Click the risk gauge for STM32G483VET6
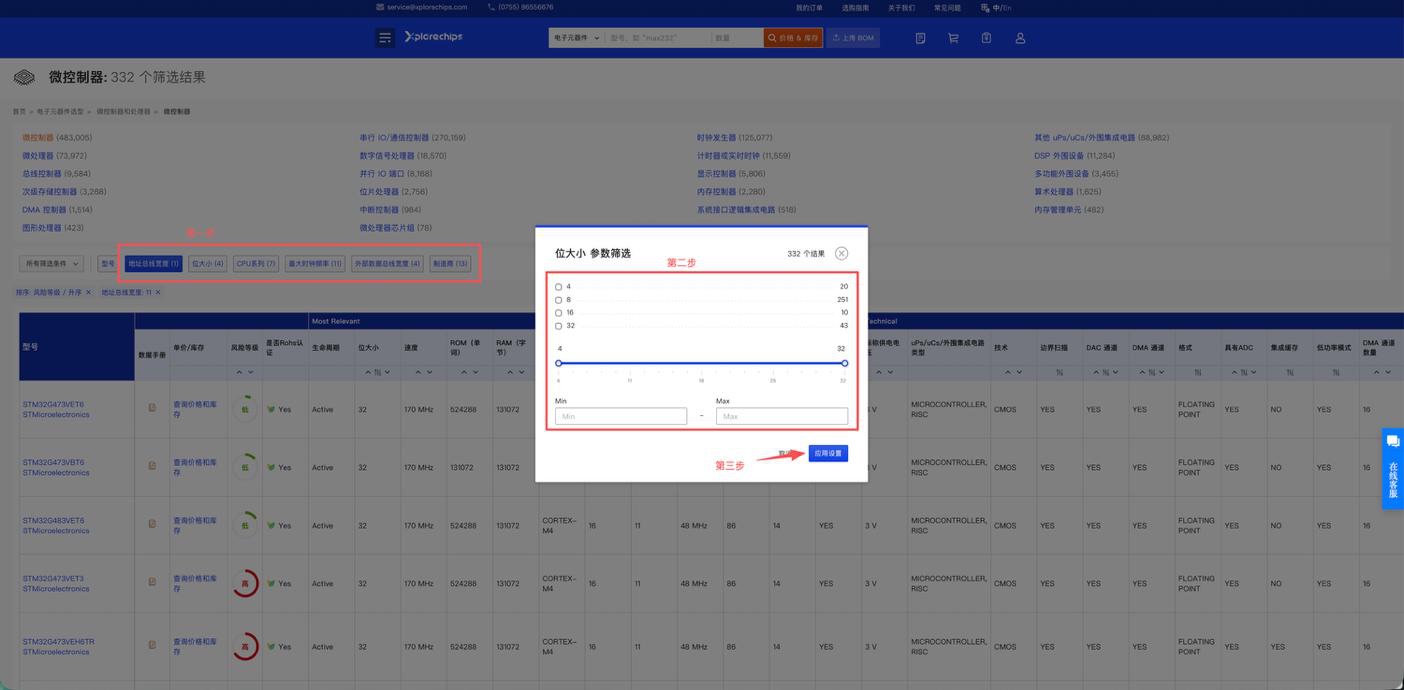The width and height of the screenshot is (1404, 690). 245,525
